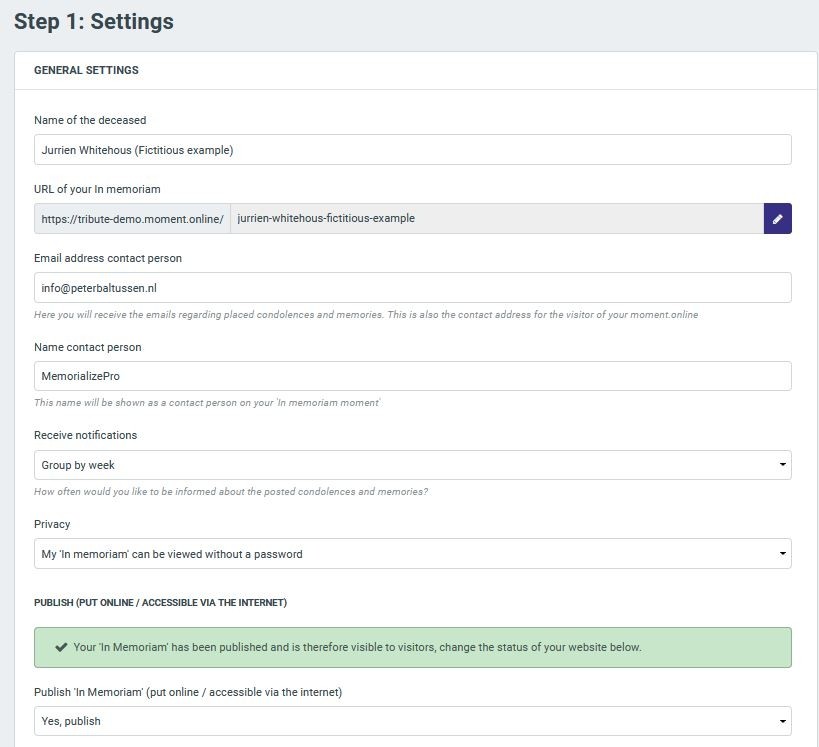Click the help text under the email field
The height and width of the screenshot is (747, 819).
click(366, 315)
